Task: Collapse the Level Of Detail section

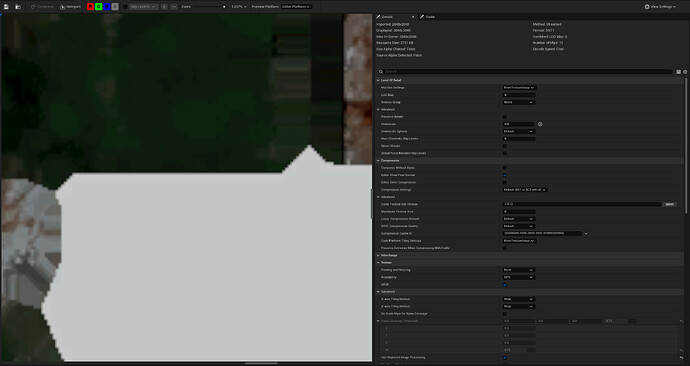Action: click(378, 80)
